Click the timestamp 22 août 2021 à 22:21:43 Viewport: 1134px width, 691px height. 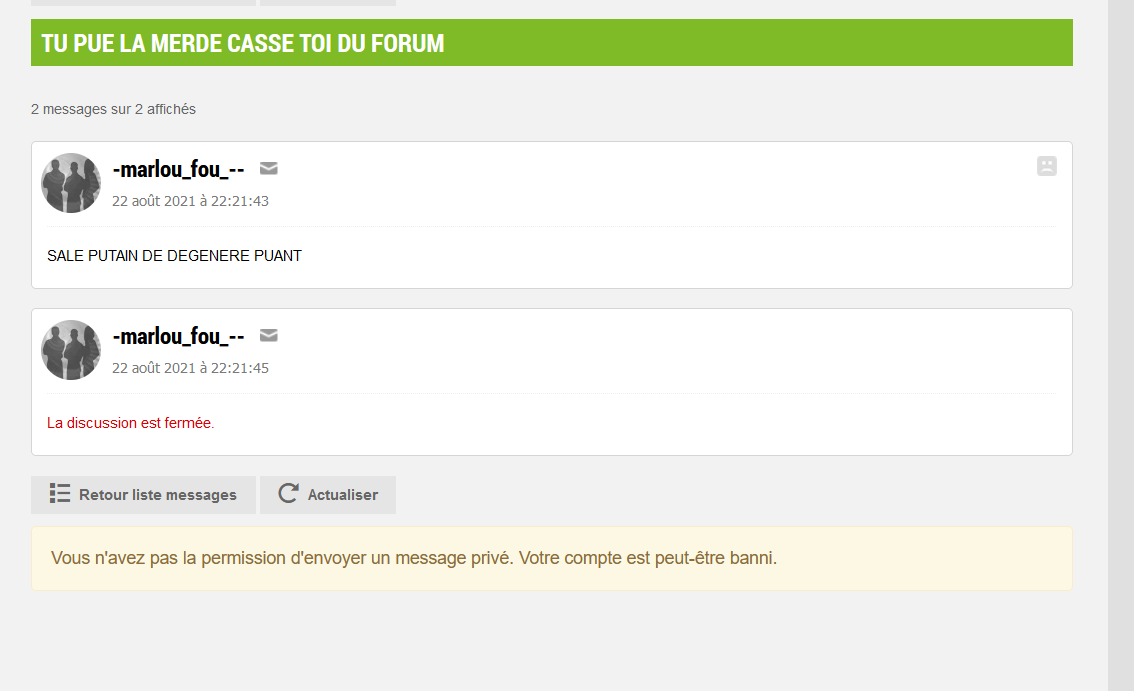coord(190,201)
